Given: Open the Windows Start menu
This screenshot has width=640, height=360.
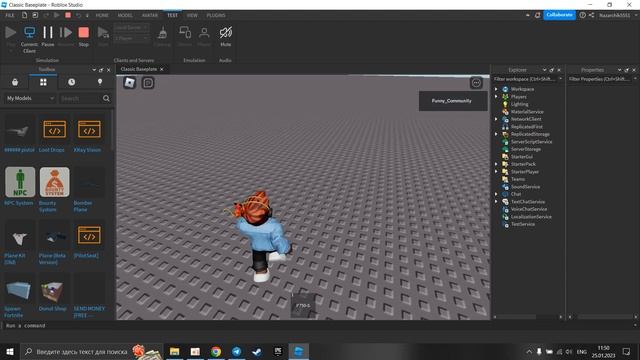Looking at the screenshot, I should tap(10, 351).
